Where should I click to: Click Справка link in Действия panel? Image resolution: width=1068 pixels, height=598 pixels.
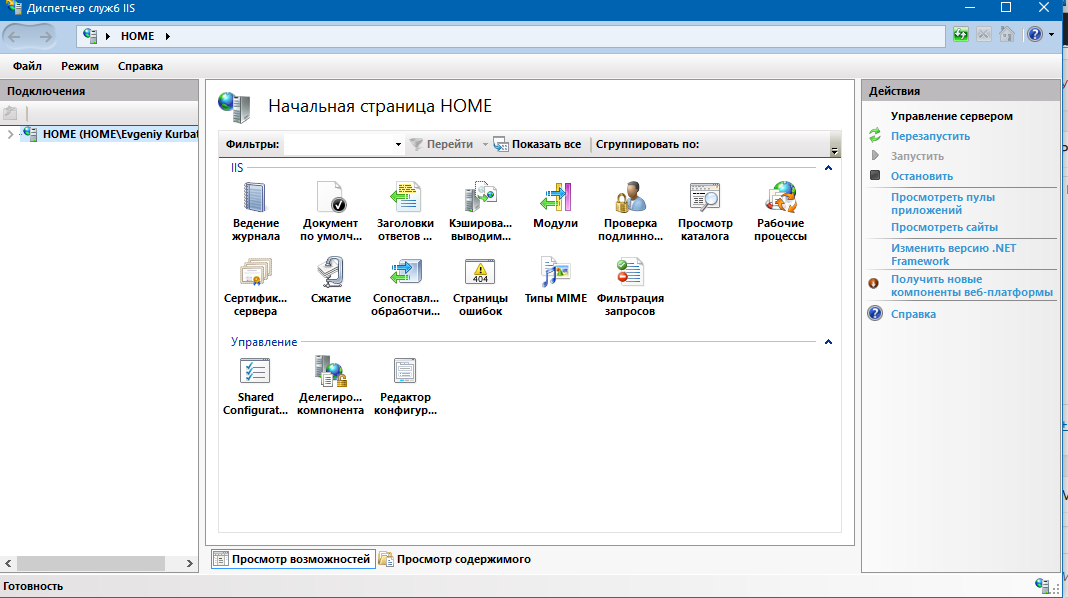point(913,314)
